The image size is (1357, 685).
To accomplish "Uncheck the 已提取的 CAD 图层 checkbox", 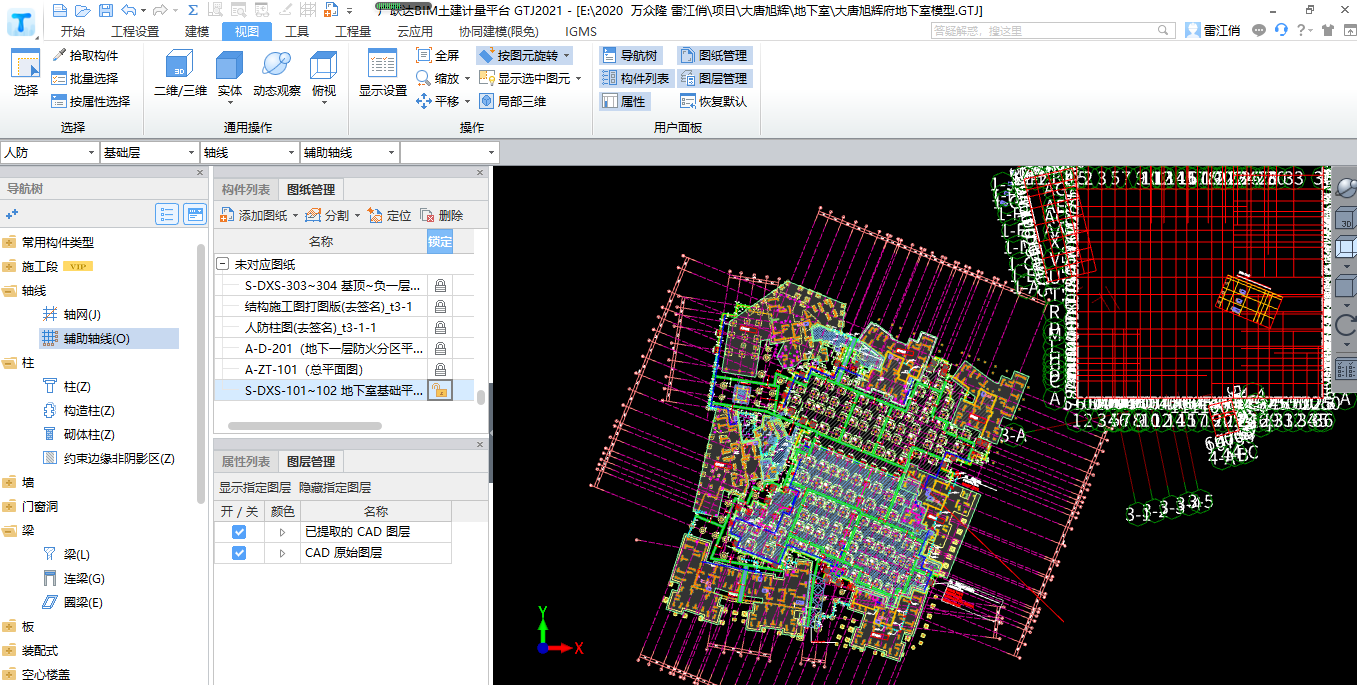I will click(x=239, y=532).
